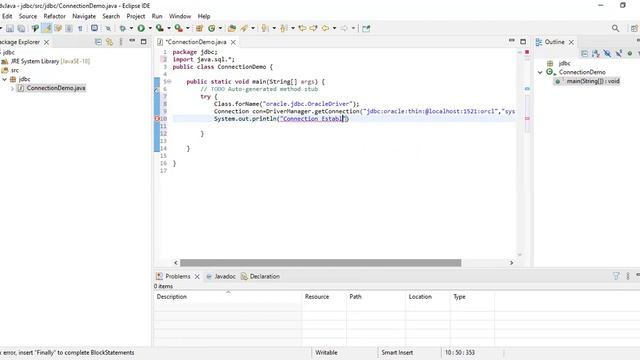Click the Coverage launch icon

coord(160,28)
